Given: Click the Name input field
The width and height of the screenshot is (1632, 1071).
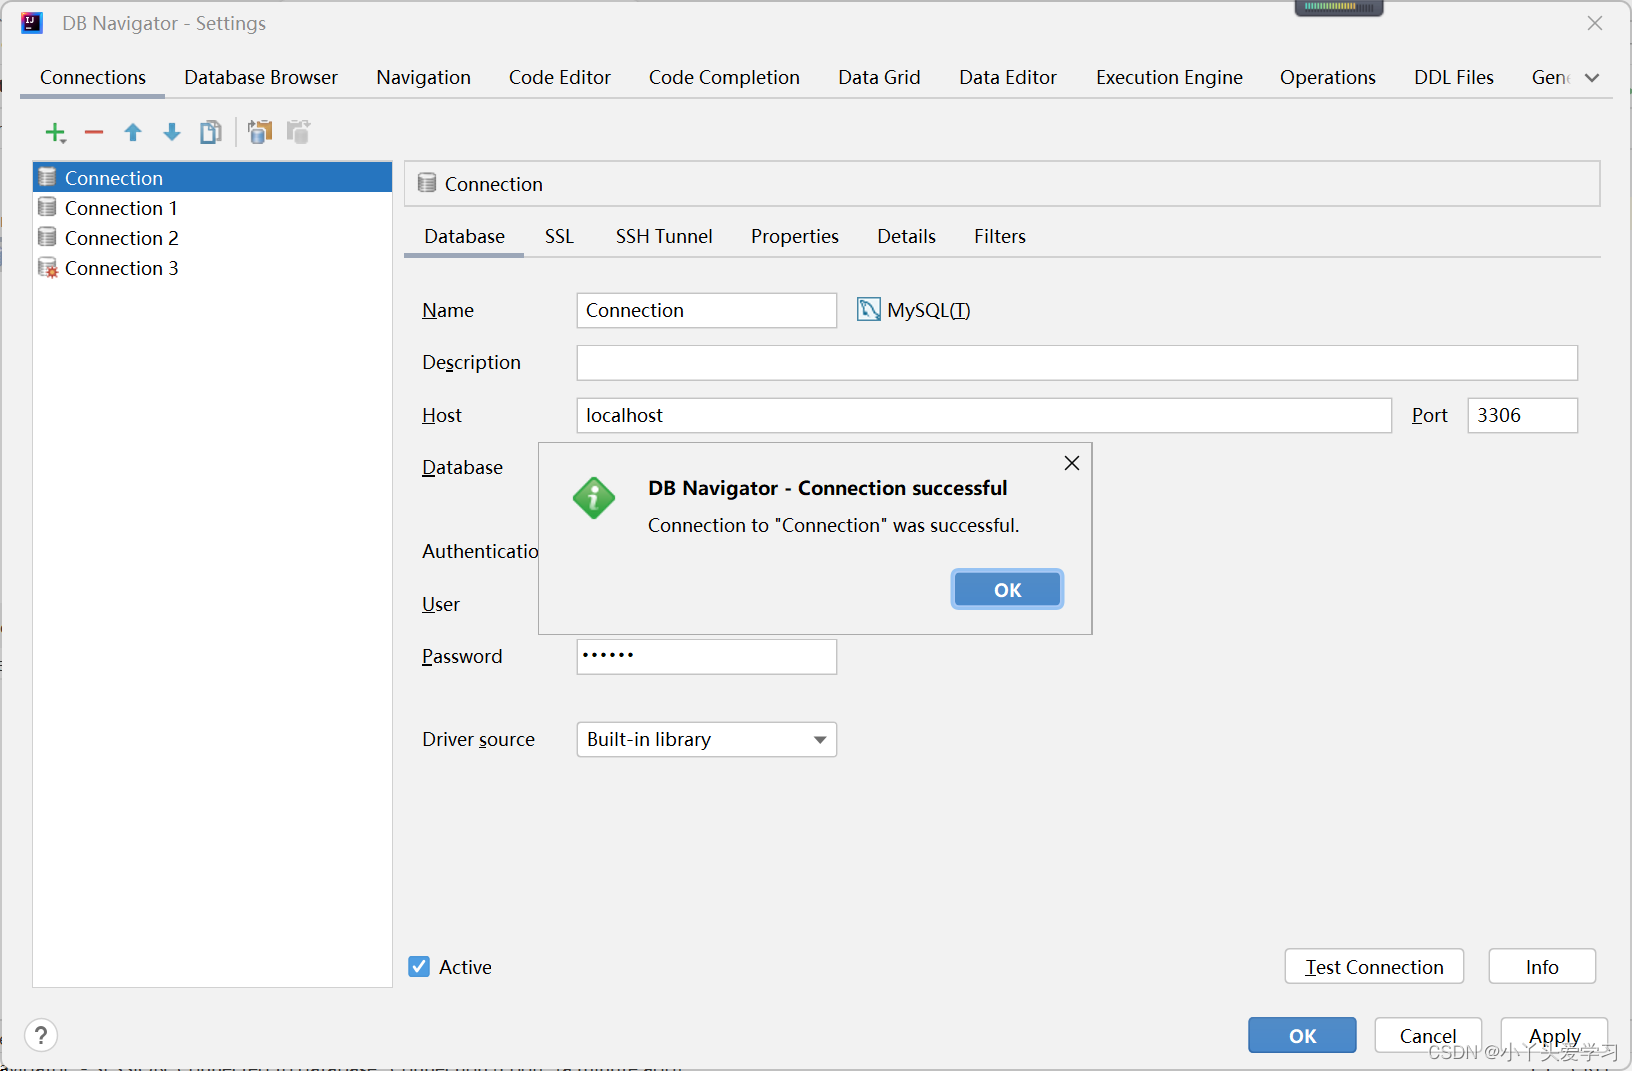Looking at the screenshot, I should click(x=706, y=310).
